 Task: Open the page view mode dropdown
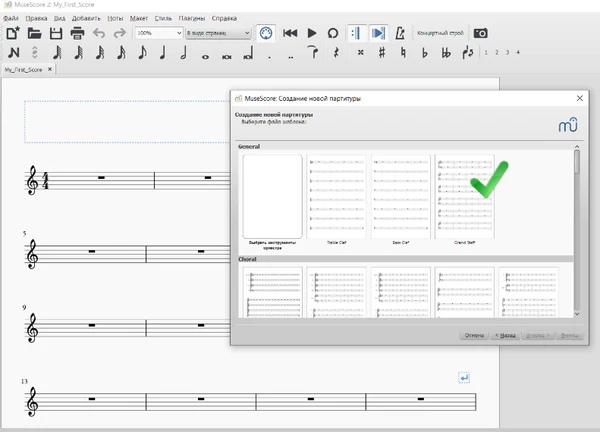pos(218,33)
